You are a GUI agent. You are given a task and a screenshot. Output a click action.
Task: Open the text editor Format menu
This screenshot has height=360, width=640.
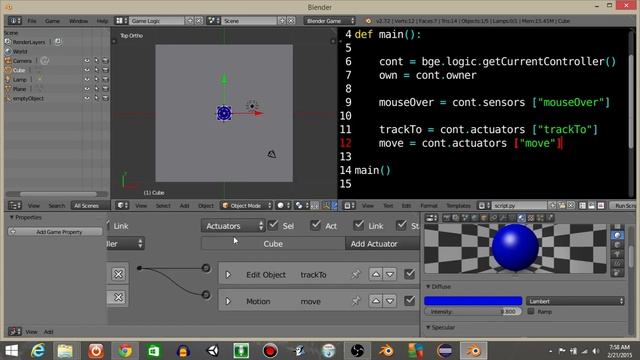429,206
